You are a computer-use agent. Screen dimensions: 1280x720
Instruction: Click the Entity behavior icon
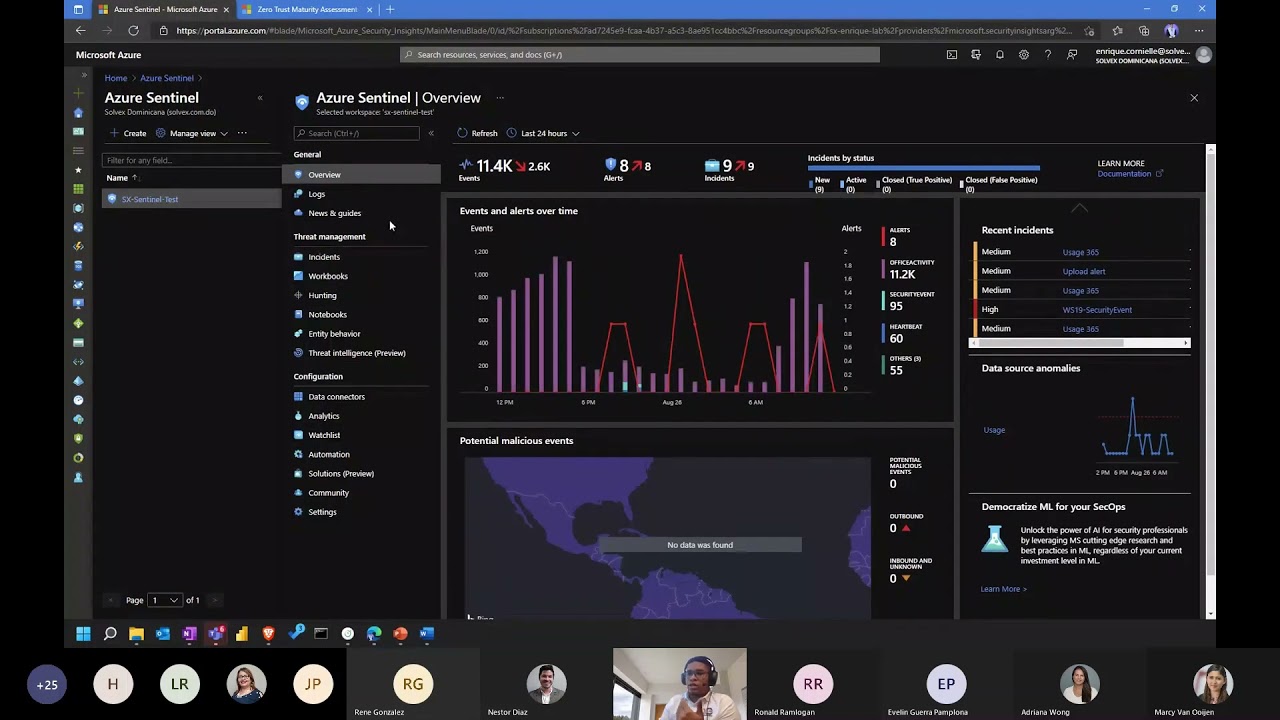click(x=298, y=334)
